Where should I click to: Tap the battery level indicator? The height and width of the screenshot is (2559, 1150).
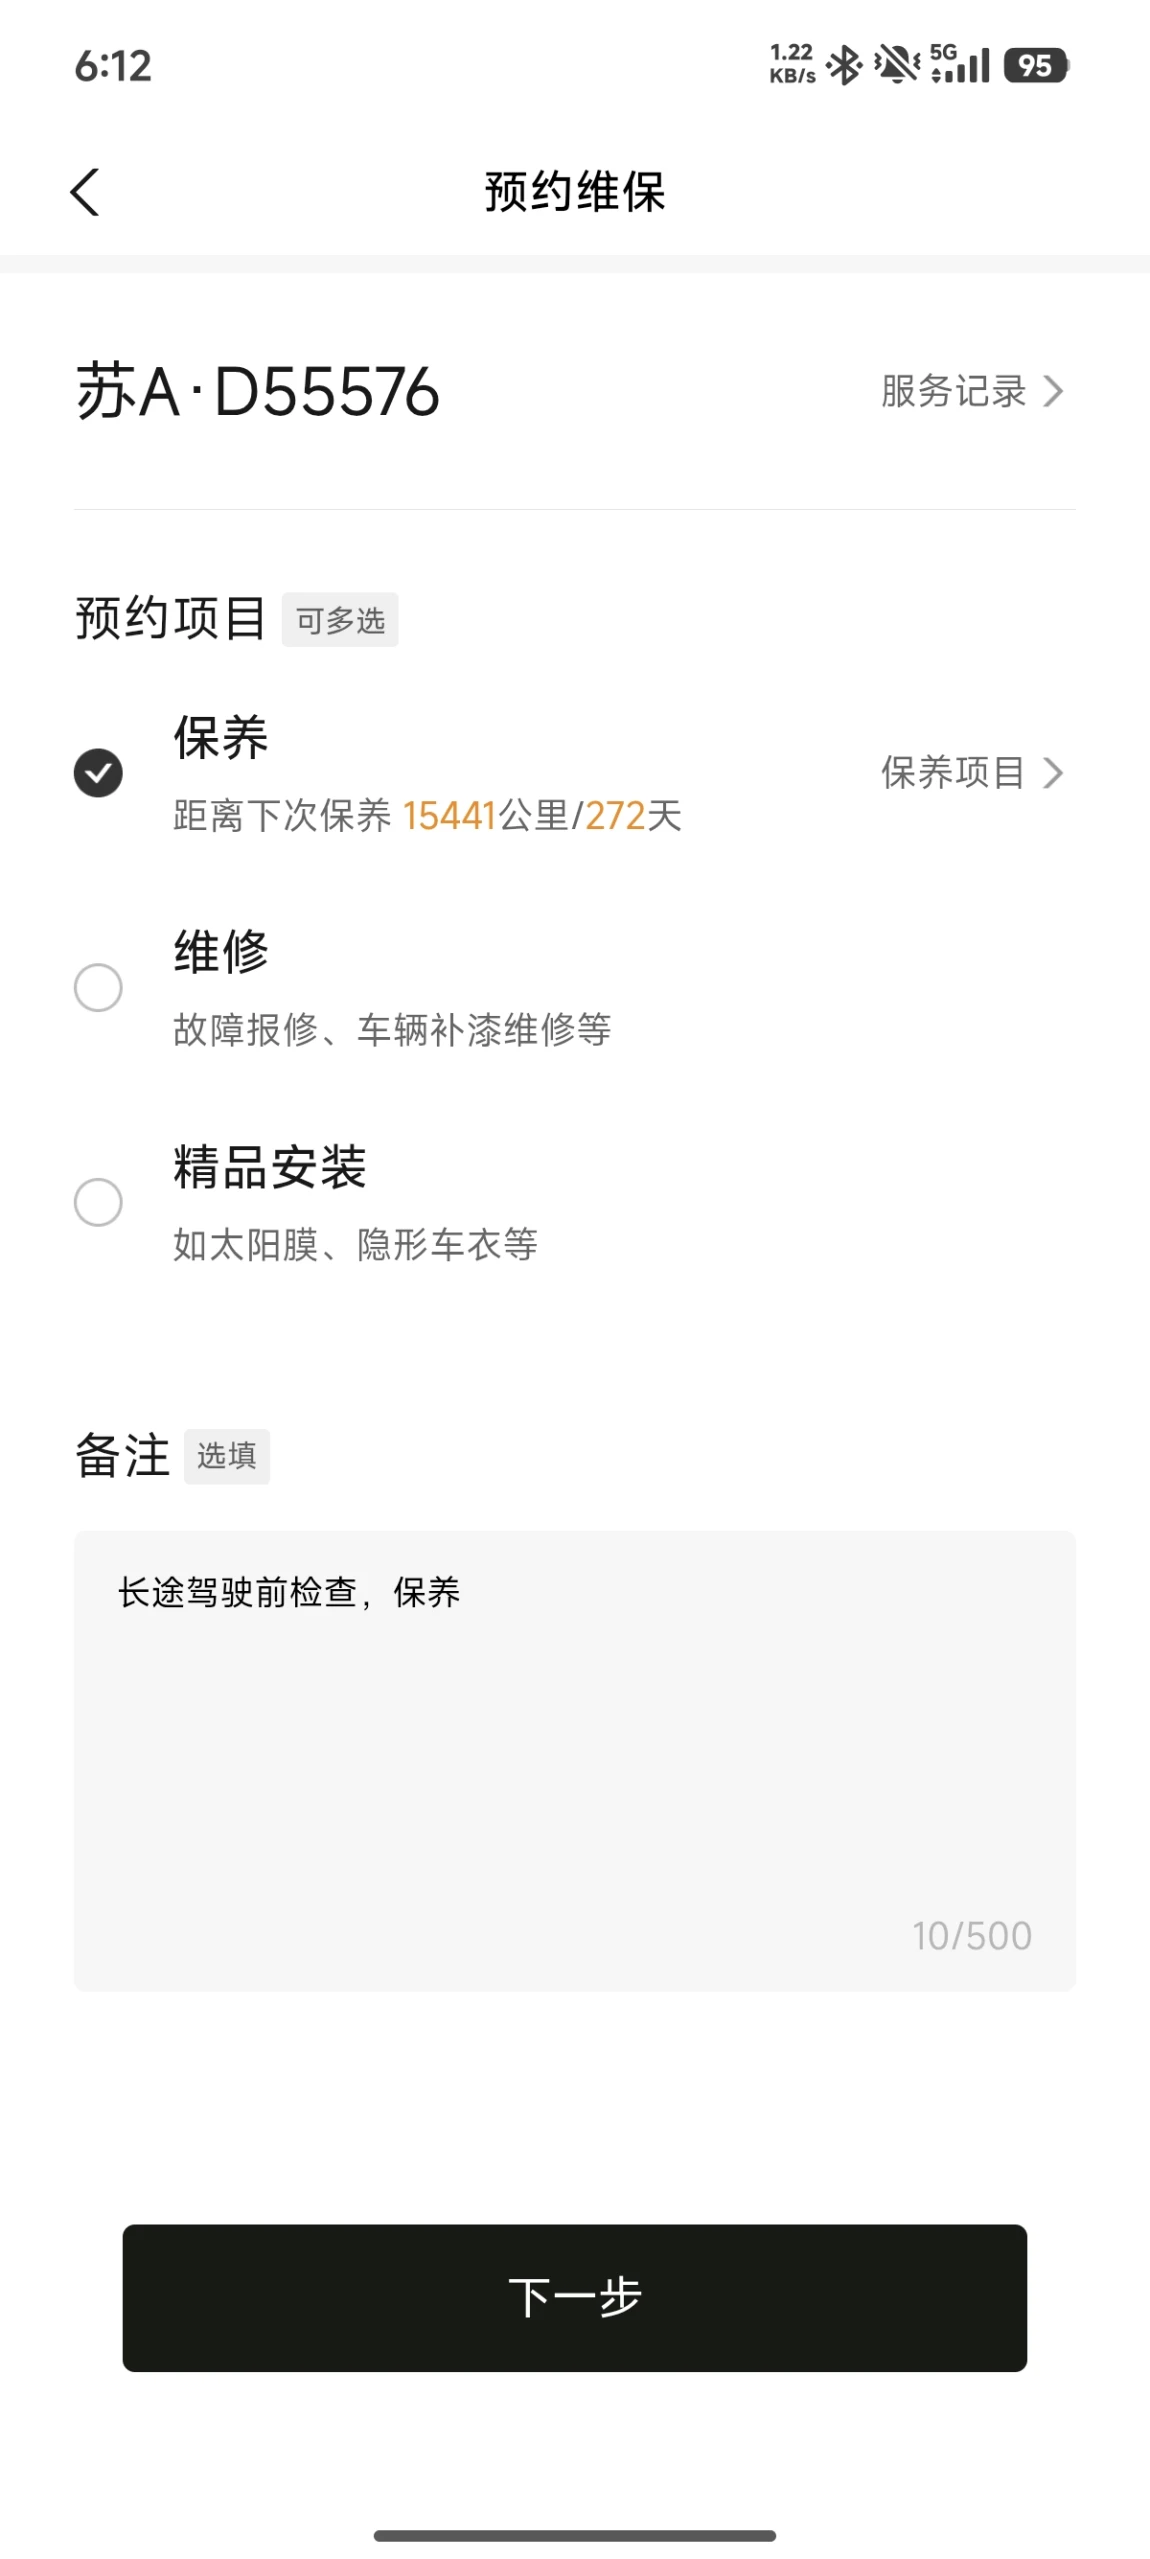(1036, 66)
